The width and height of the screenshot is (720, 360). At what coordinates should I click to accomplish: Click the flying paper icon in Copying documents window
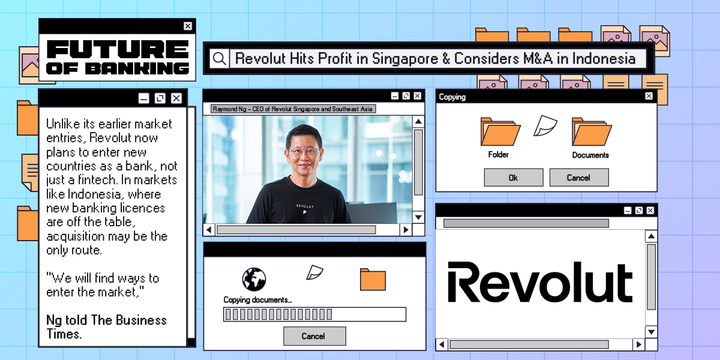tap(315, 272)
